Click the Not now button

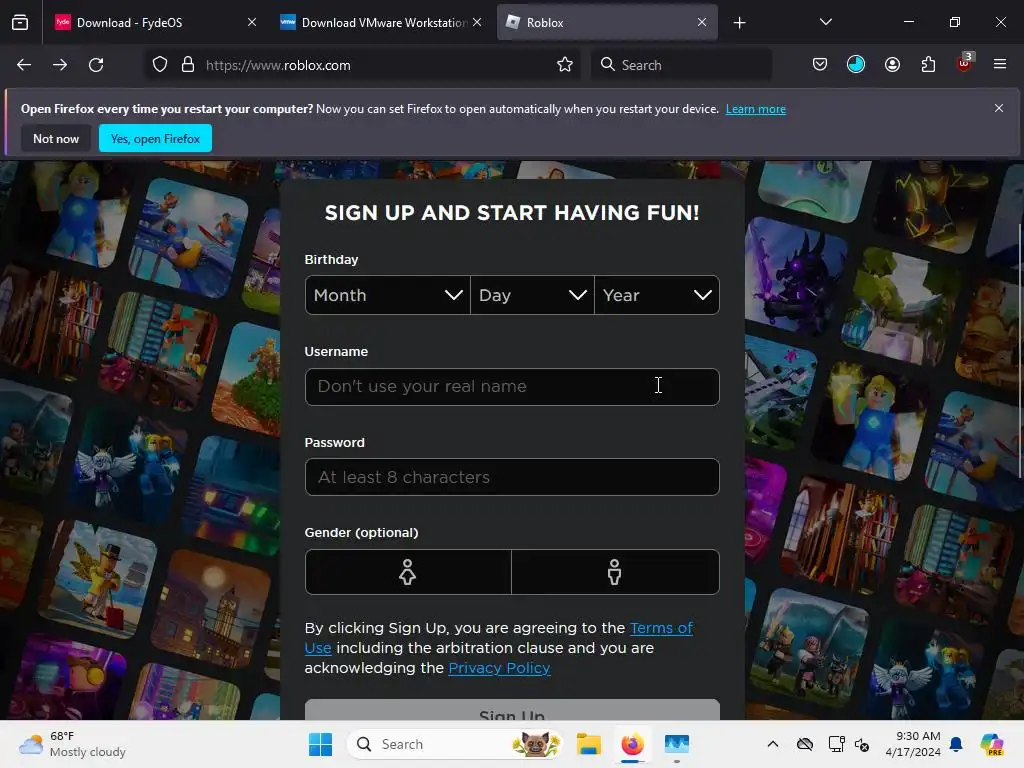56,138
